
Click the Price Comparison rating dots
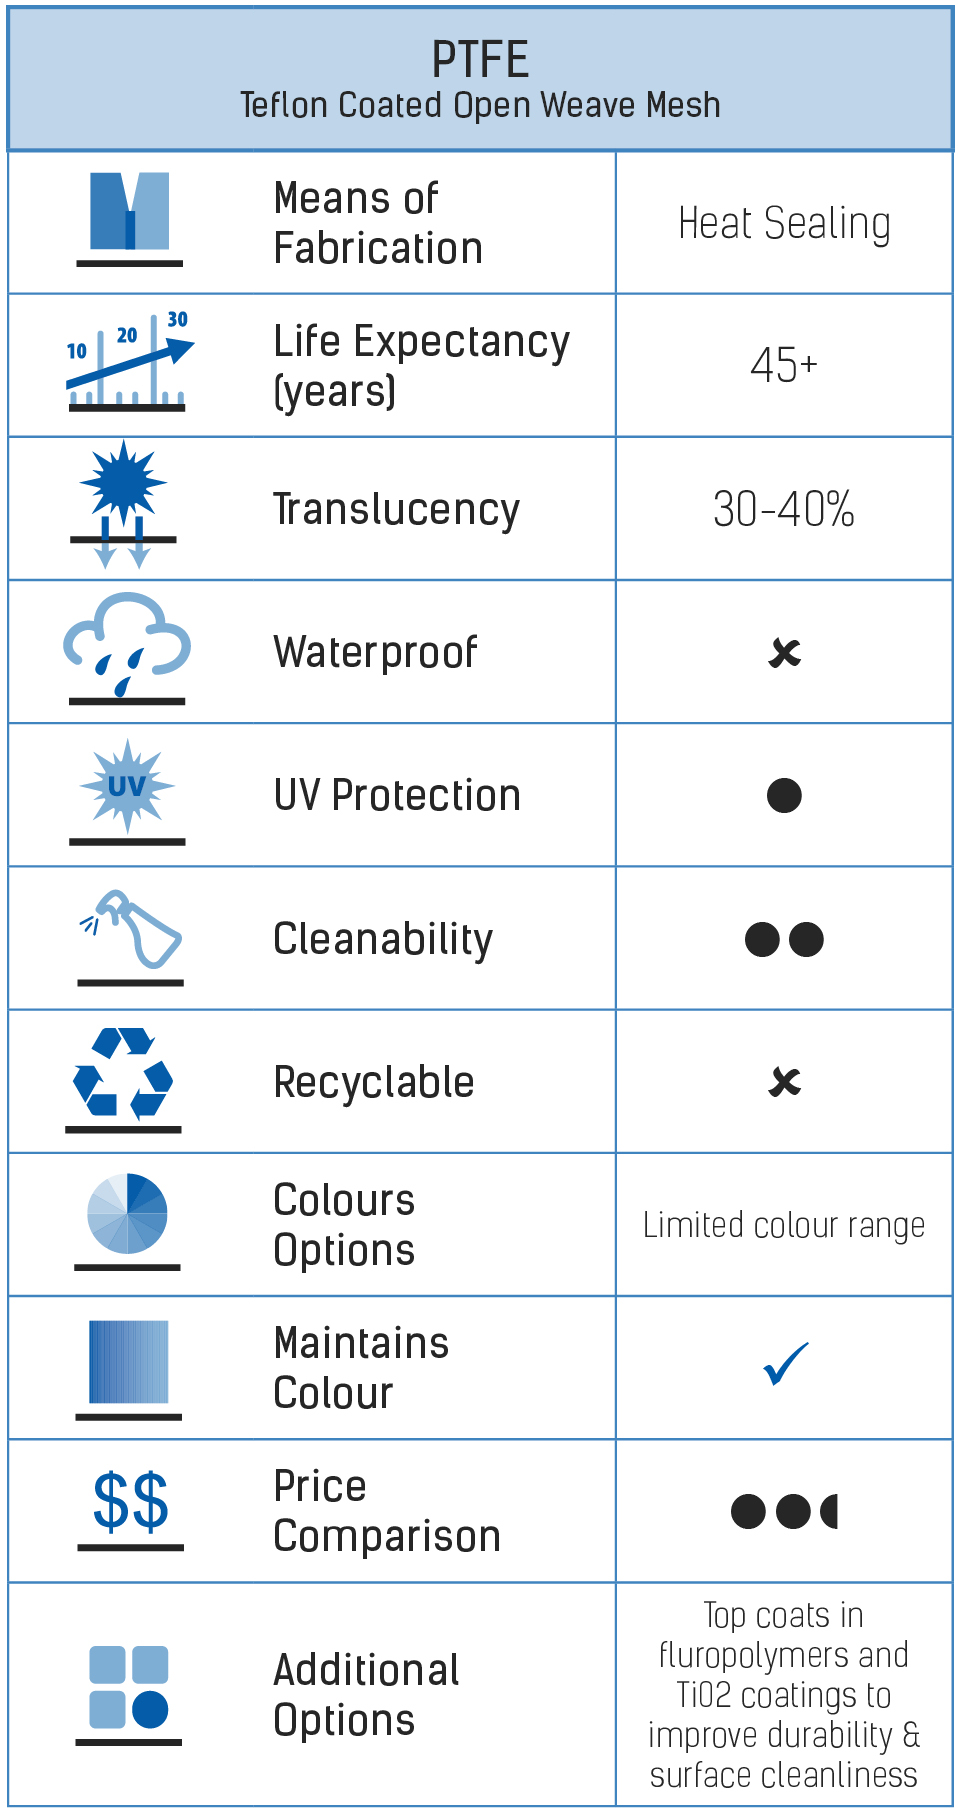(x=784, y=1511)
